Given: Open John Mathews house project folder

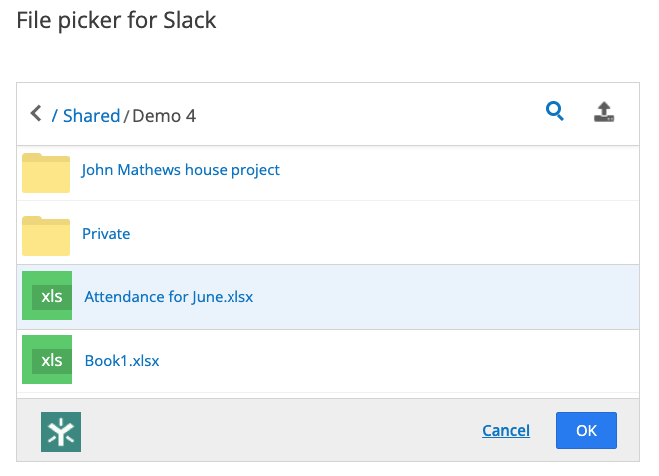Looking at the screenshot, I should pos(180,170).
